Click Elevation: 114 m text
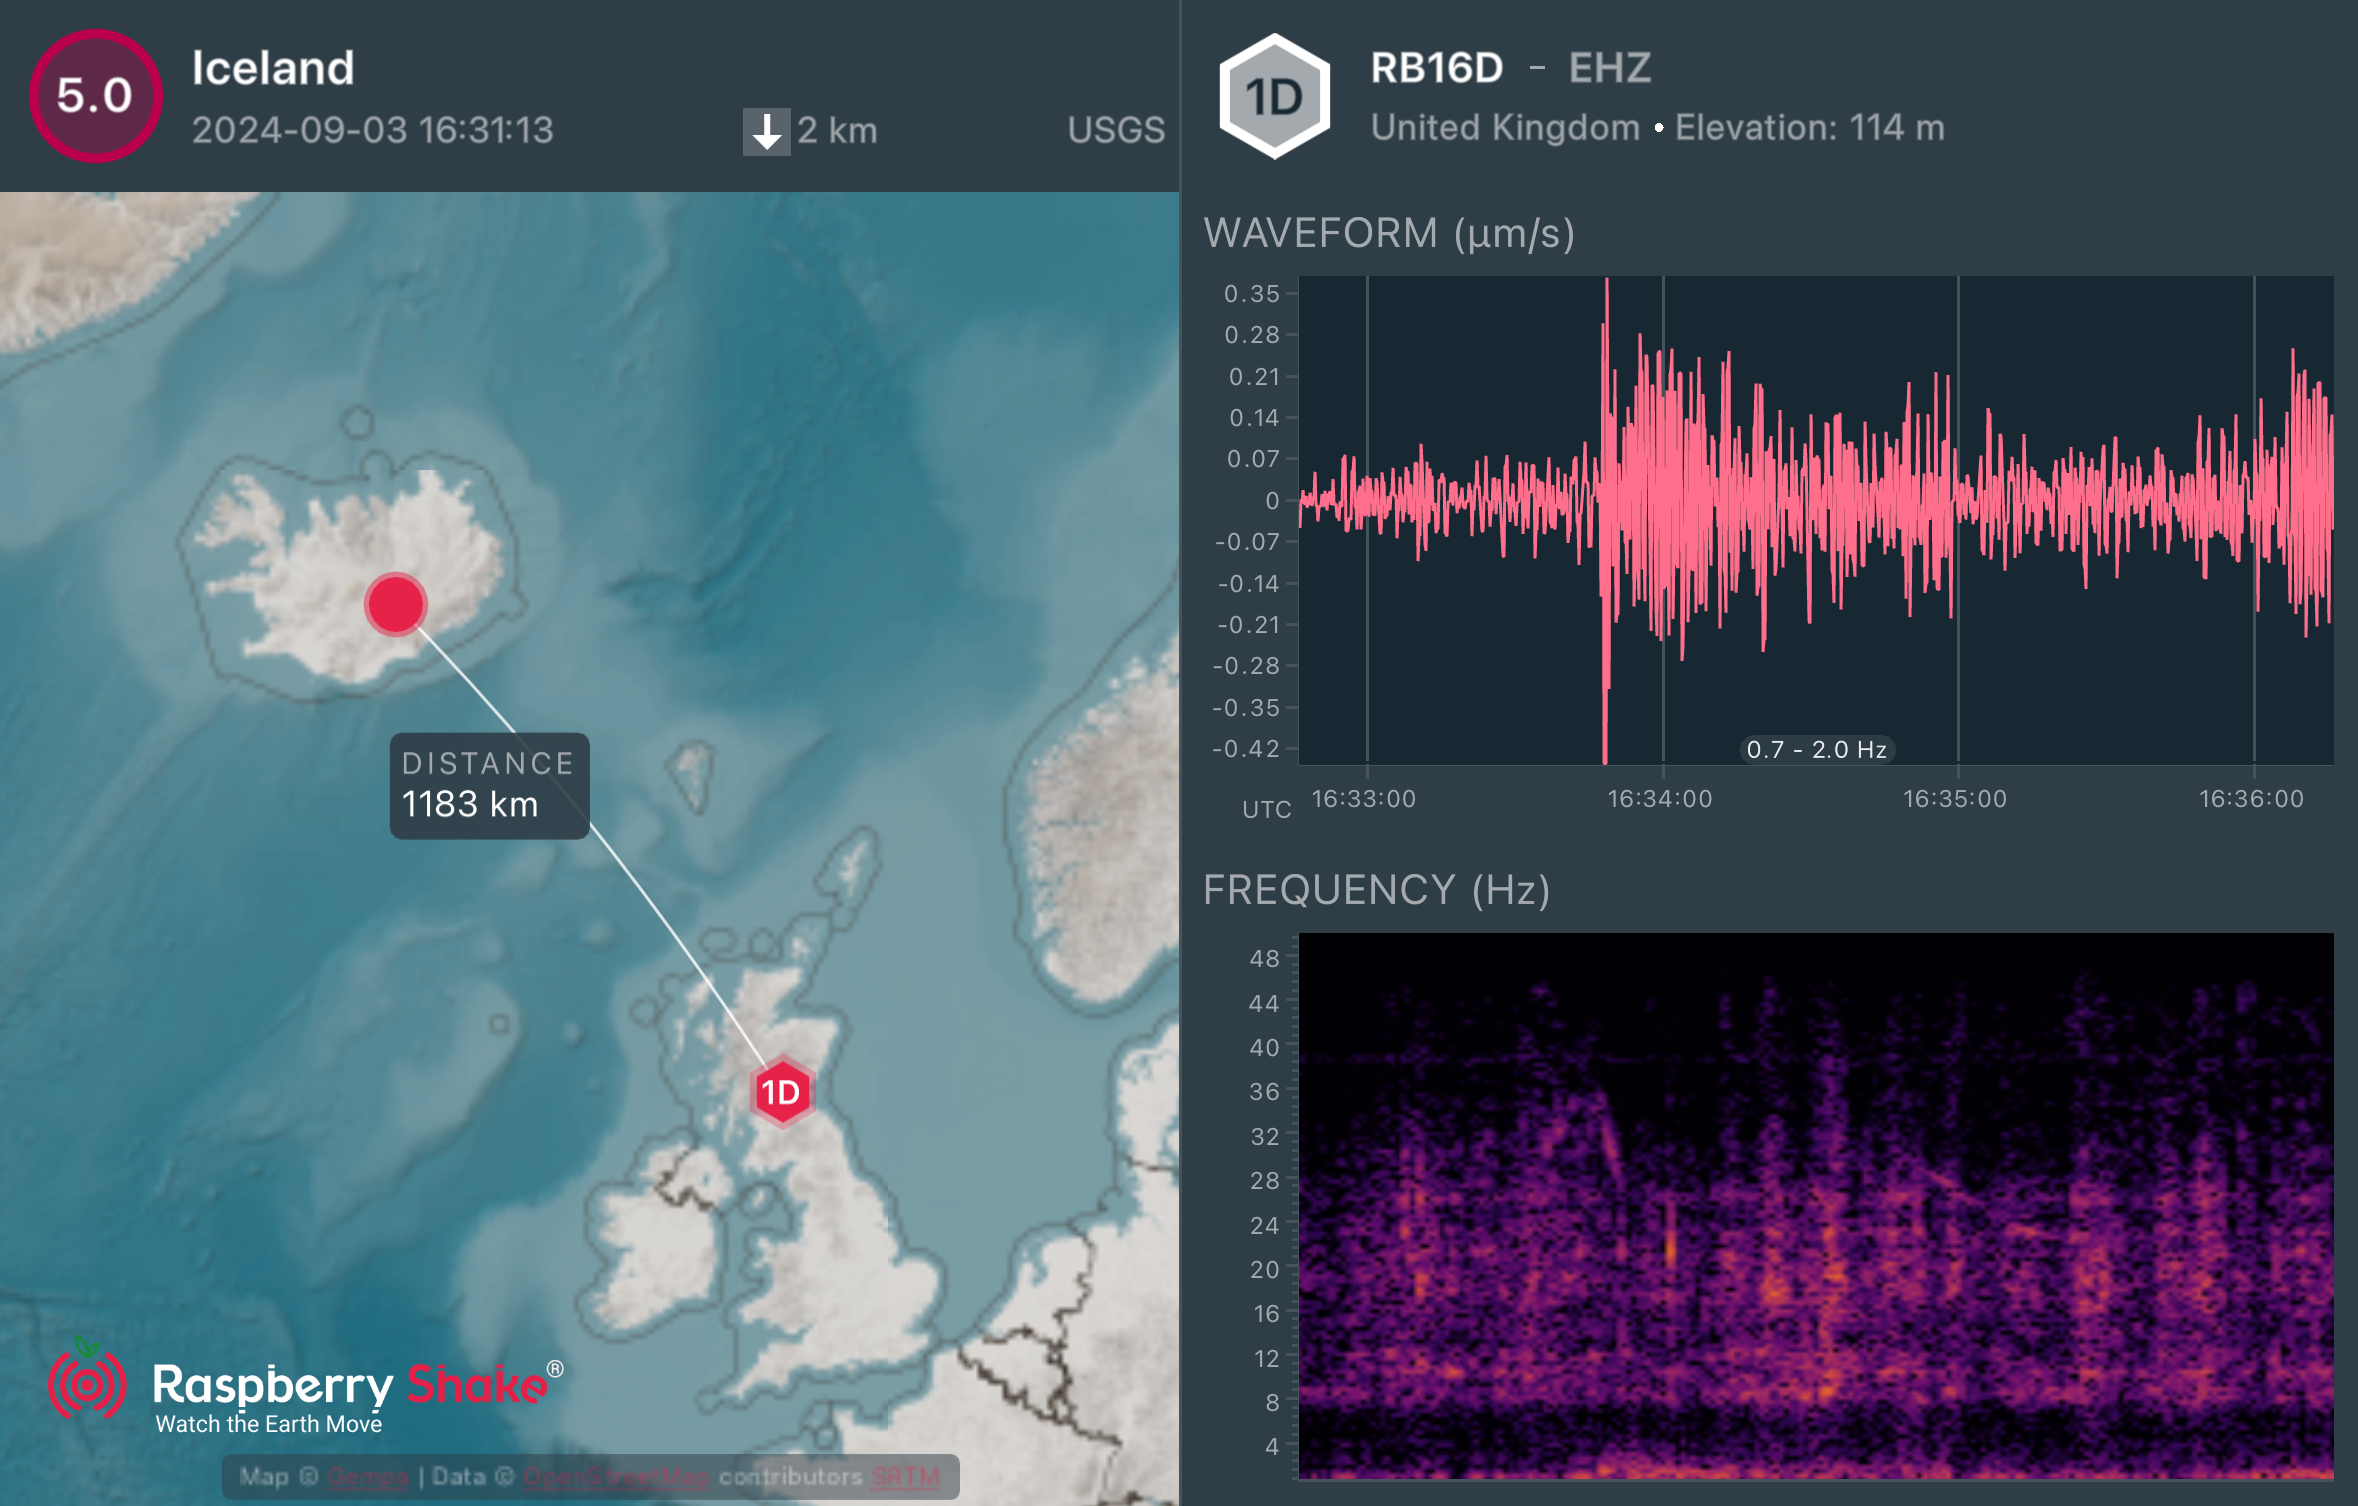 click(x=1810, y=128)
